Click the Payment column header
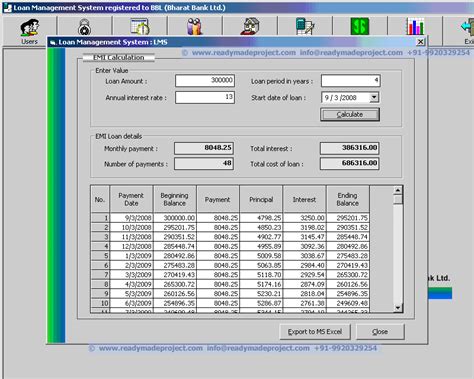 (218, 199)
